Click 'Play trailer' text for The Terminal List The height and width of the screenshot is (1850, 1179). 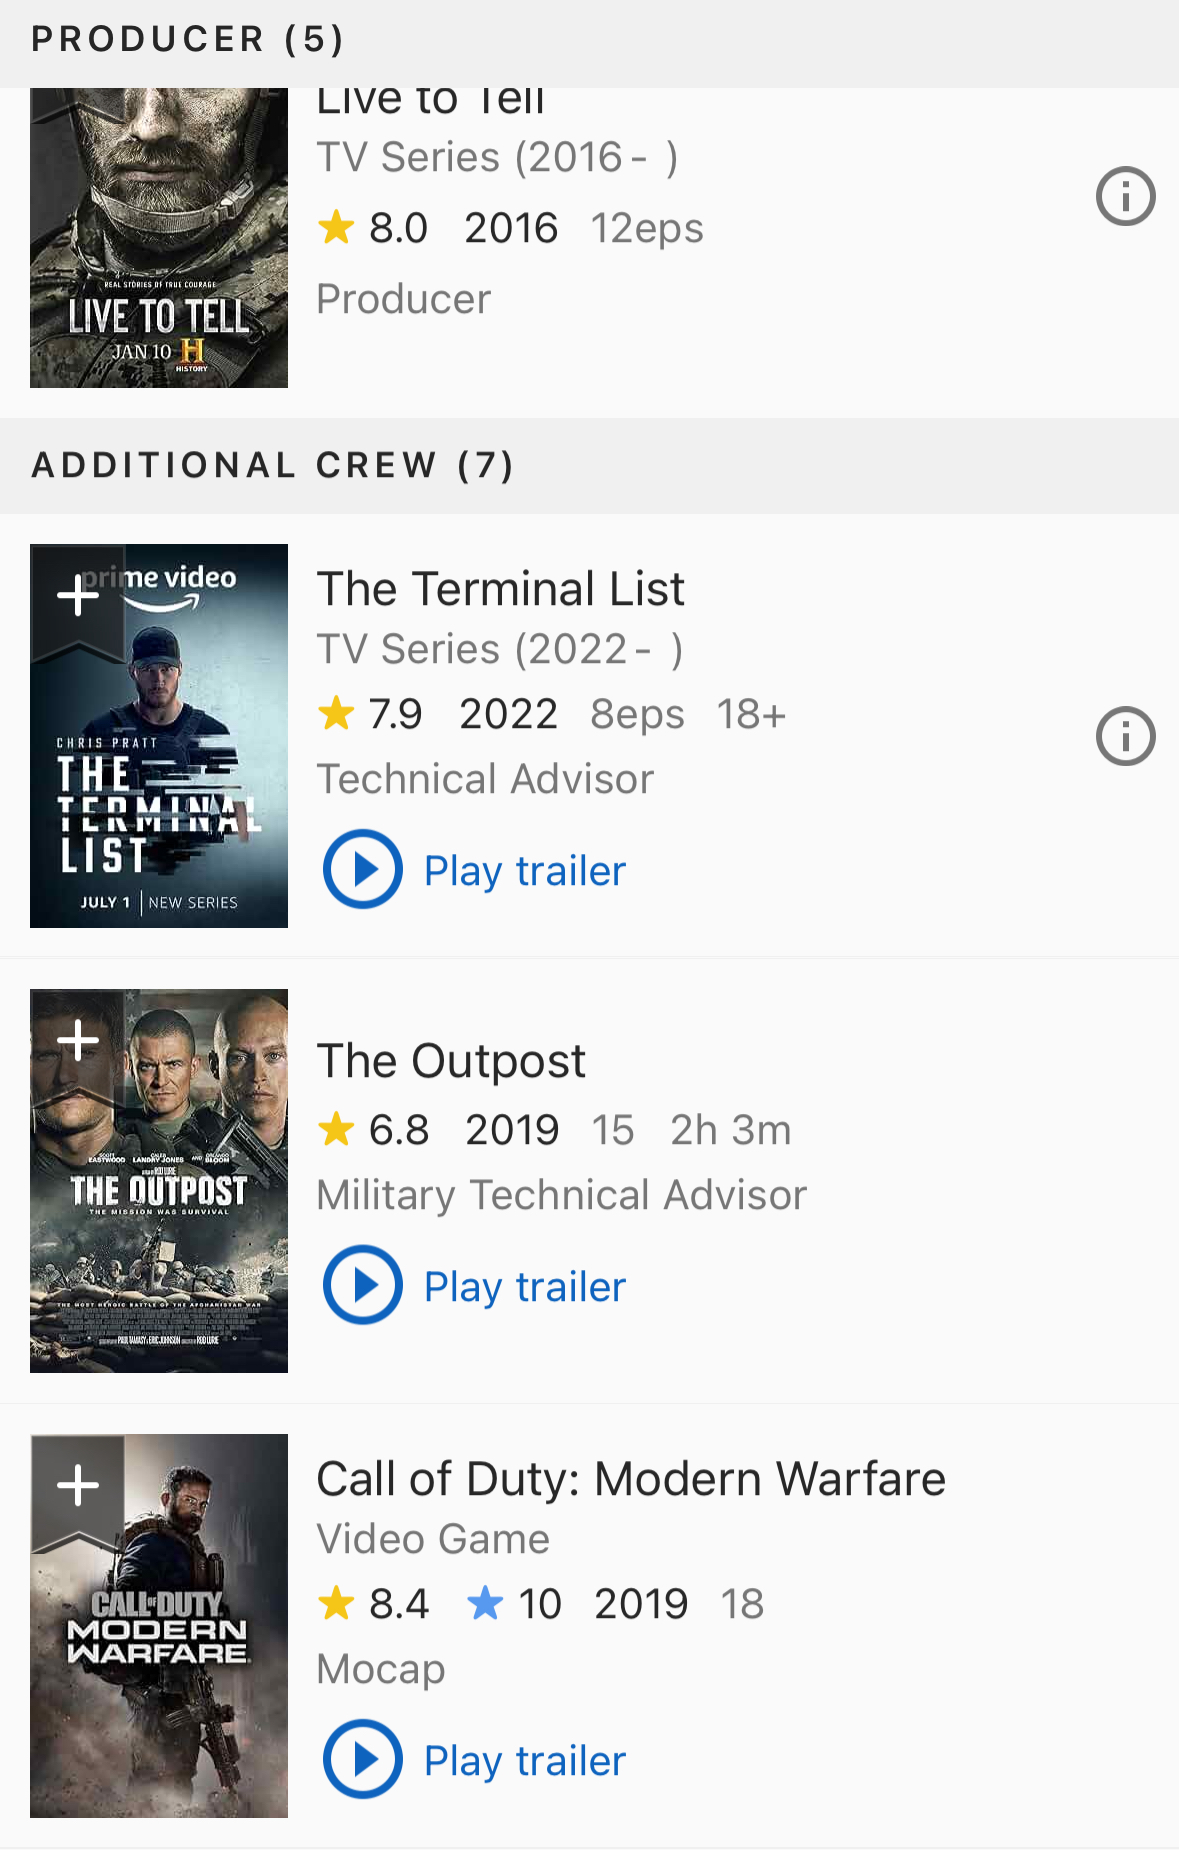525,871
